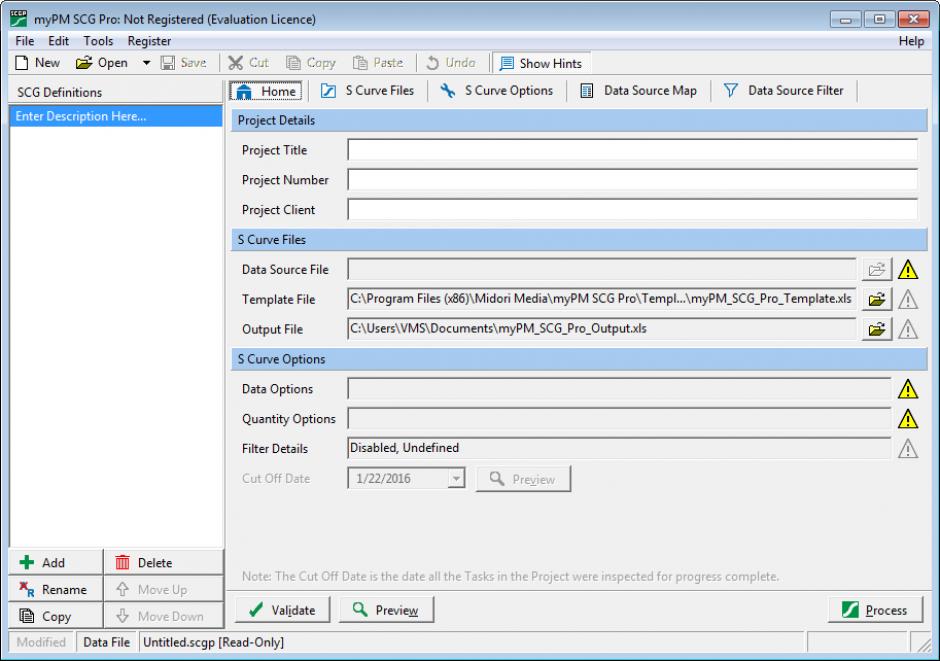Browse for the Output File folder icon

tap(876, 329)
